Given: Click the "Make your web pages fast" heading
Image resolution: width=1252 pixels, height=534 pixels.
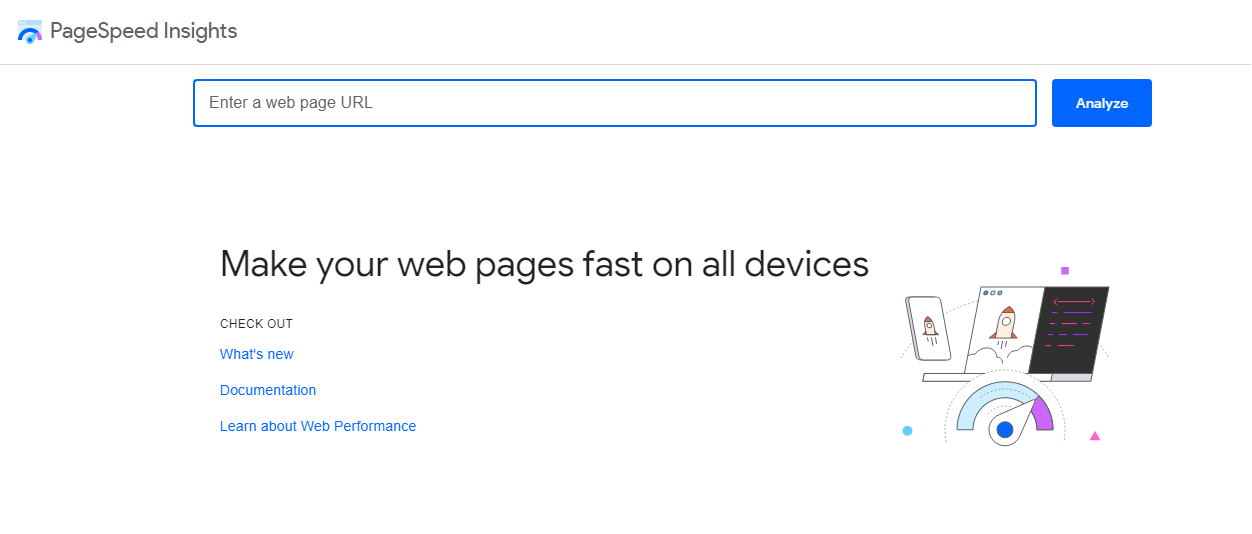Looking at the screenshot, I should (544, 264).
